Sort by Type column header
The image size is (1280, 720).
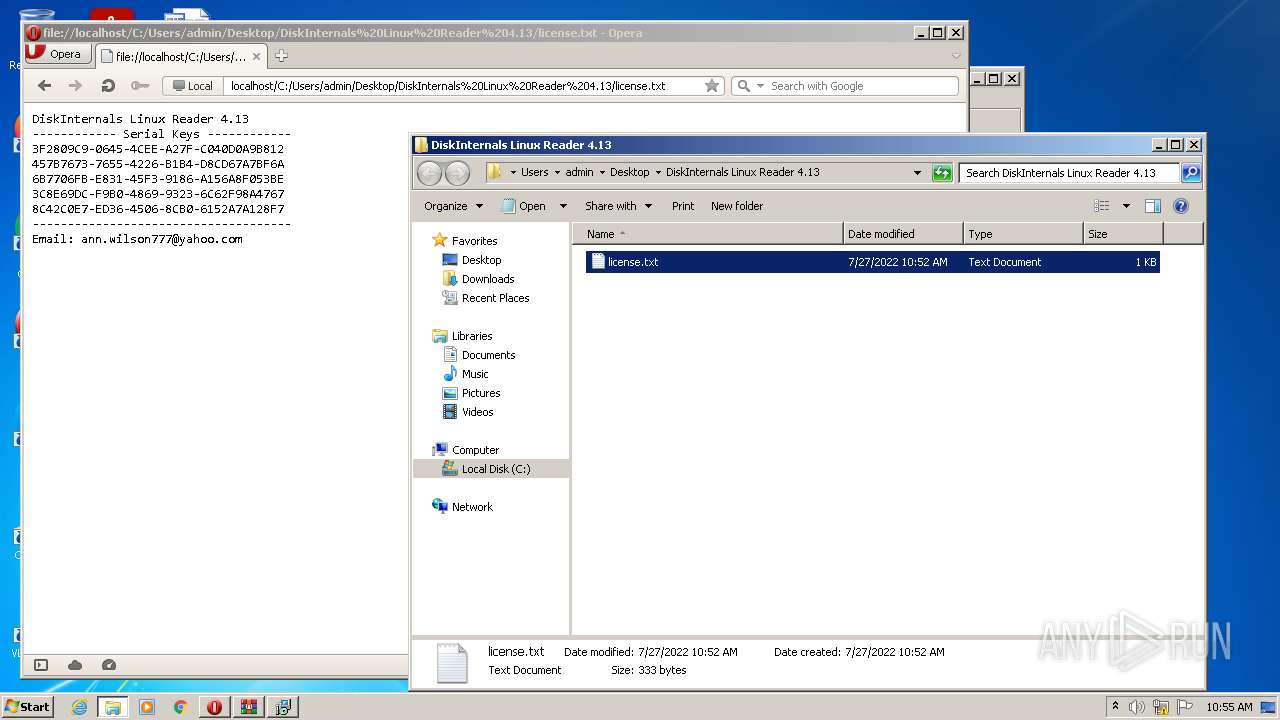pyautogui.click(x=1023, y=234)
